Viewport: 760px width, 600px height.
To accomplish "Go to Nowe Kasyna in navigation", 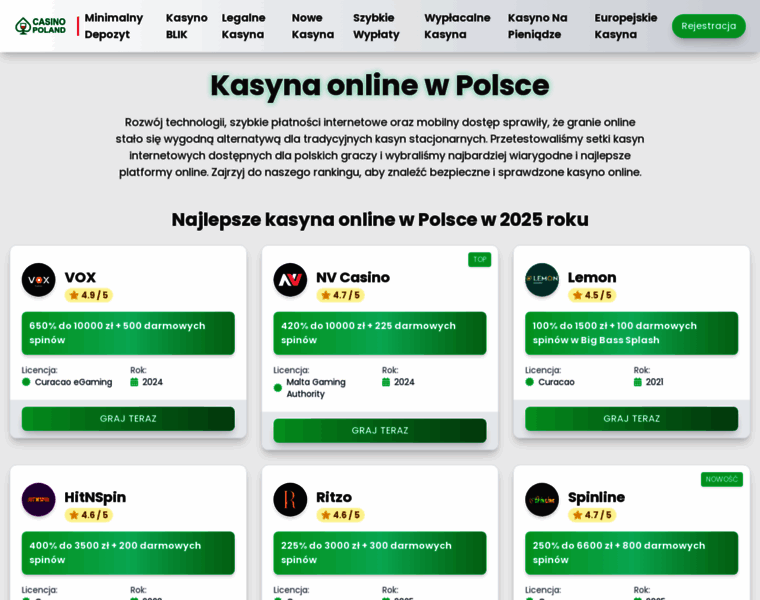I will [313, 26].
